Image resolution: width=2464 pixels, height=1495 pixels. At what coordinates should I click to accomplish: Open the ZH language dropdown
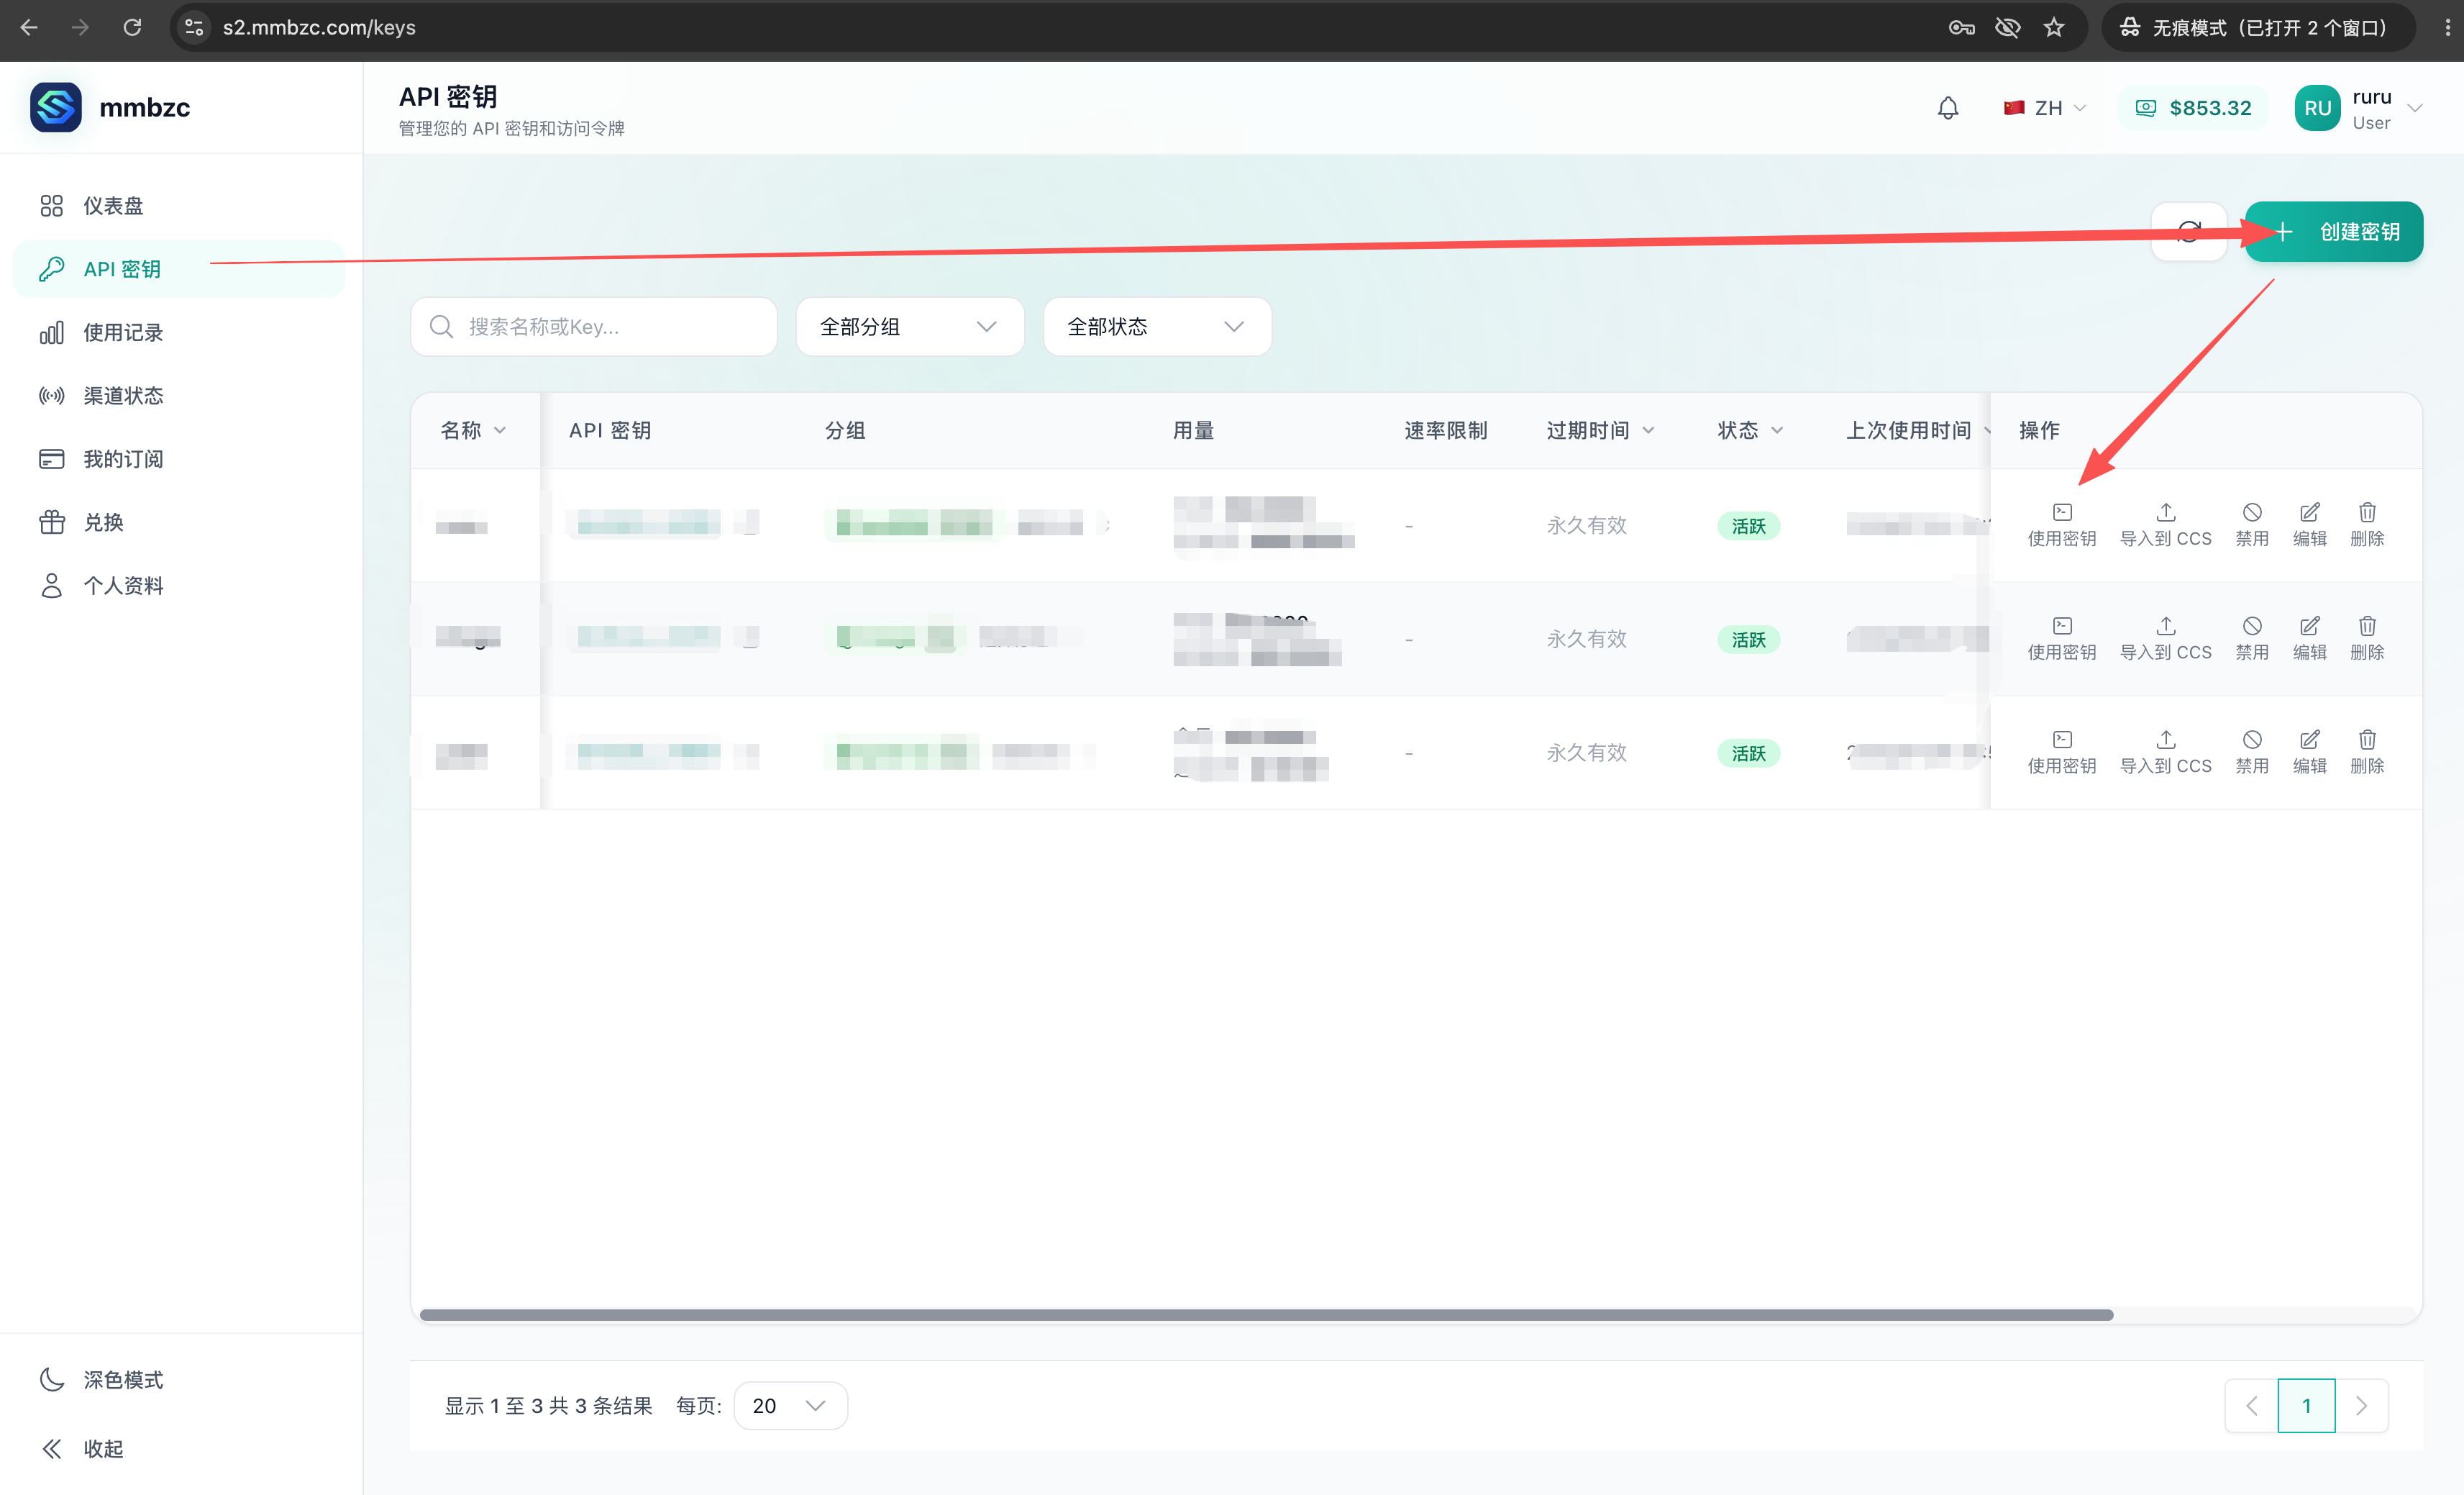2045,108
